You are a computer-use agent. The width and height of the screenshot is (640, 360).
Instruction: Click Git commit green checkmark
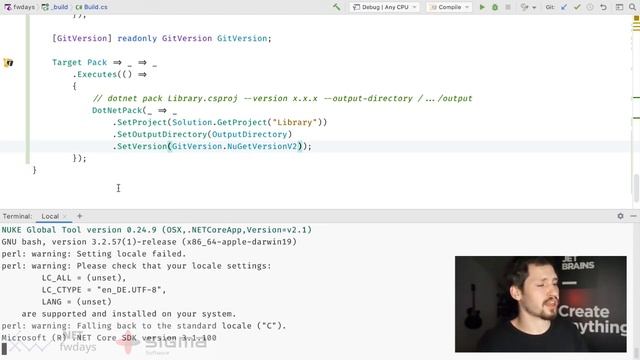click(x=577, y=7)
